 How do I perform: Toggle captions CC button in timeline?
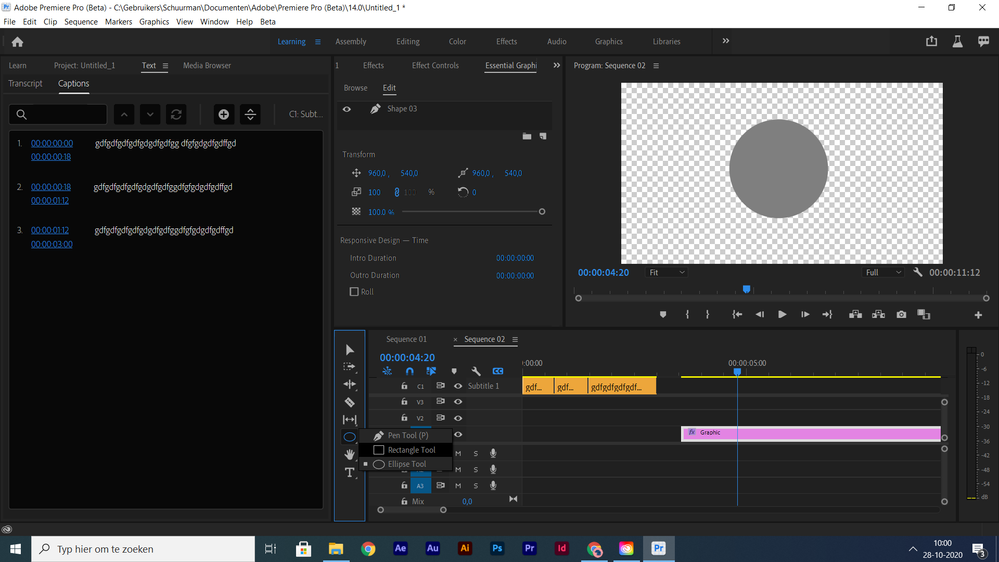498,371
